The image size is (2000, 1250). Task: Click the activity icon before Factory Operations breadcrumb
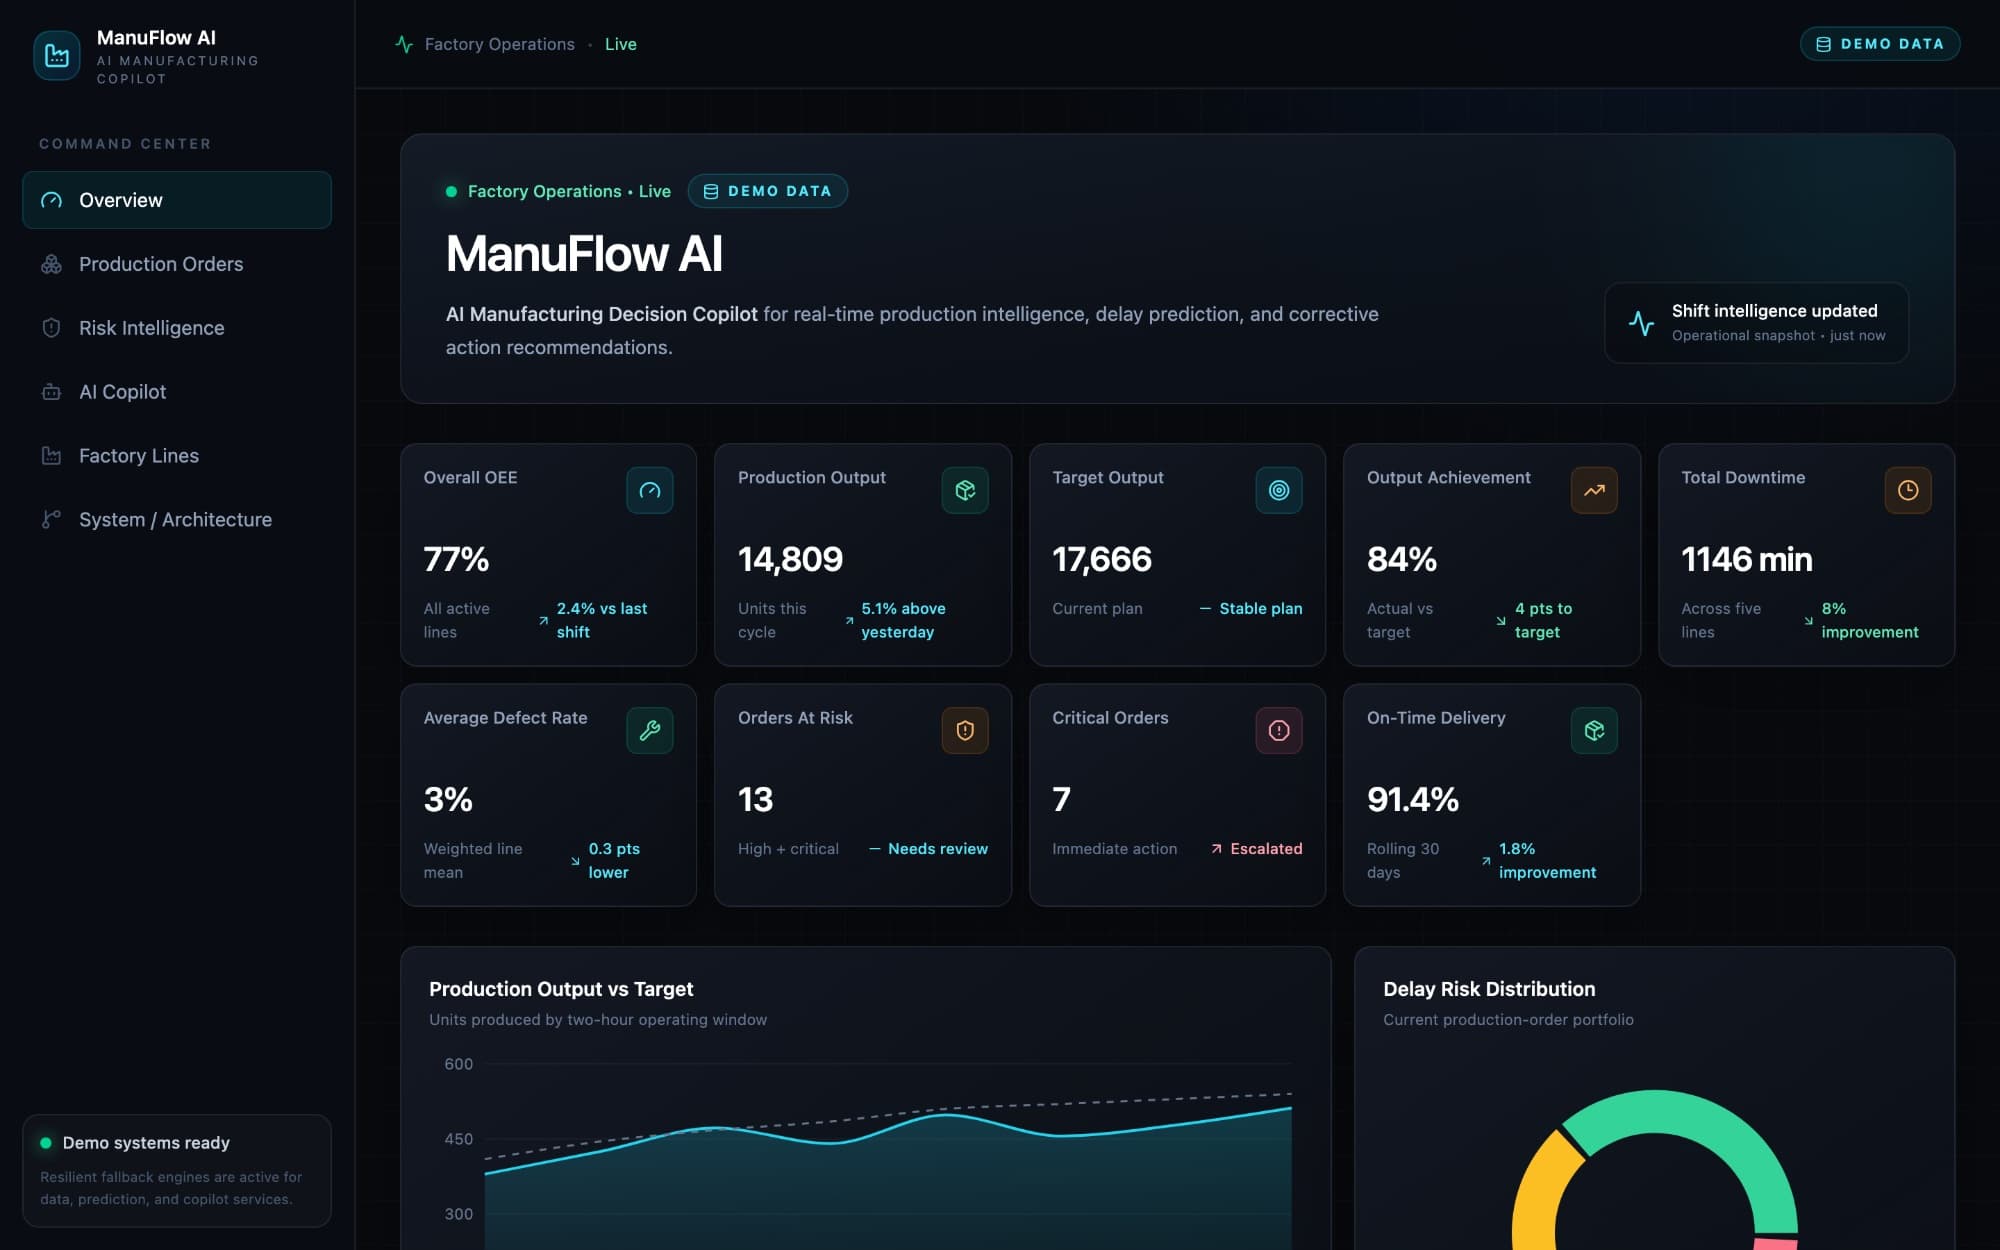[404, 44]
